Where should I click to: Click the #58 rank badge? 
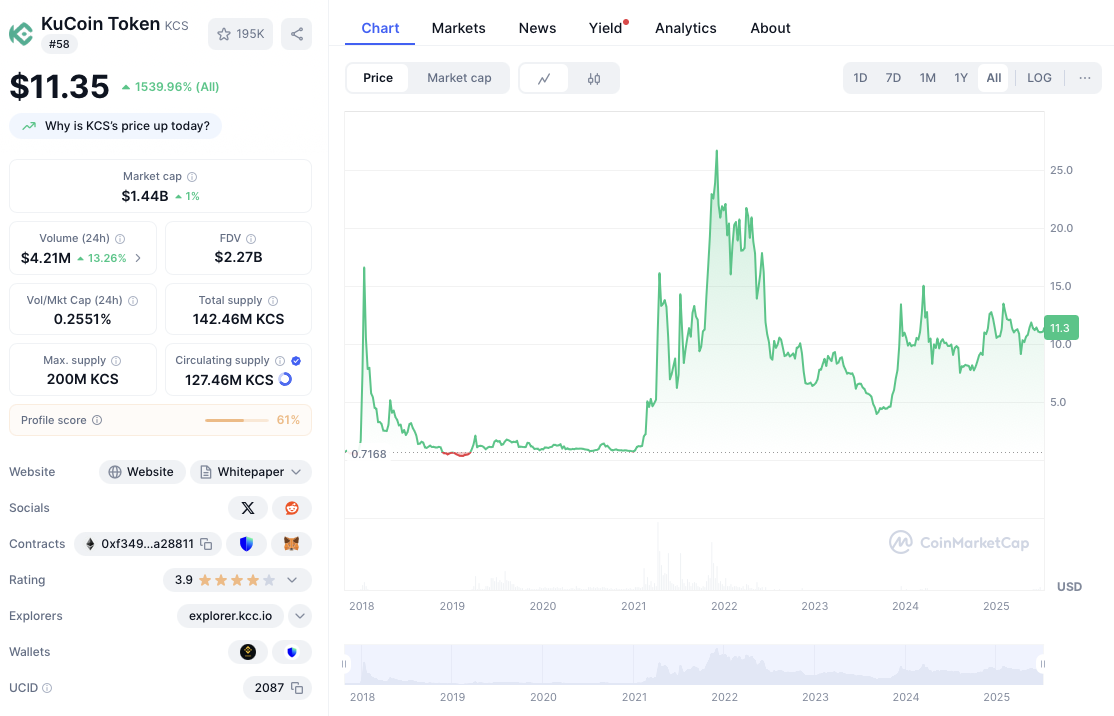(59, 44)
